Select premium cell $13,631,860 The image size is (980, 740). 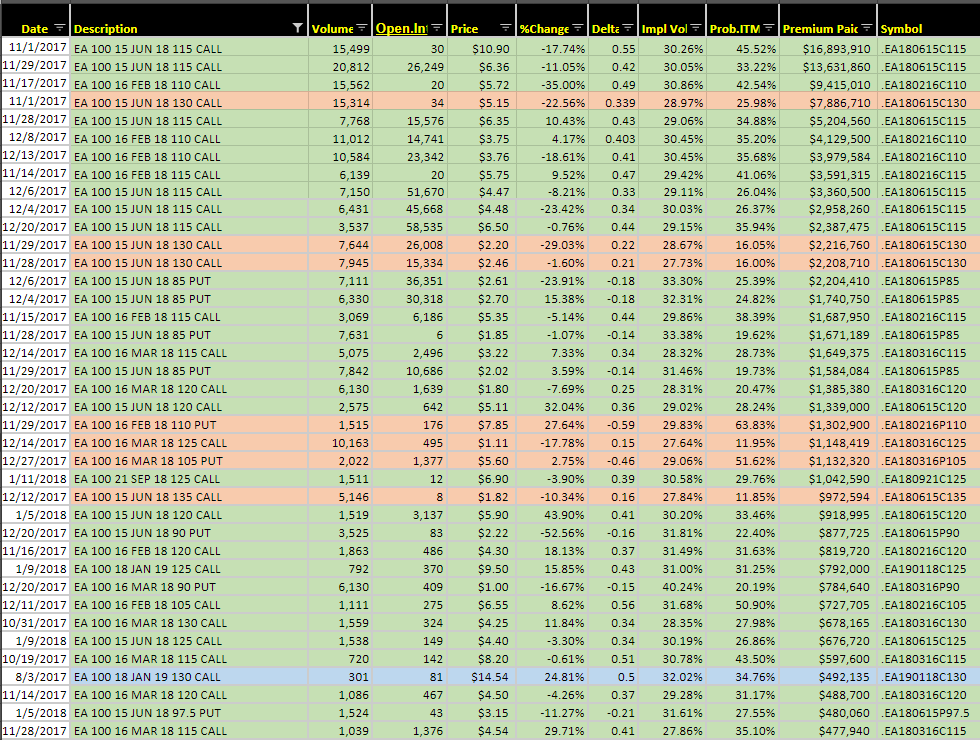pos(828,67)
